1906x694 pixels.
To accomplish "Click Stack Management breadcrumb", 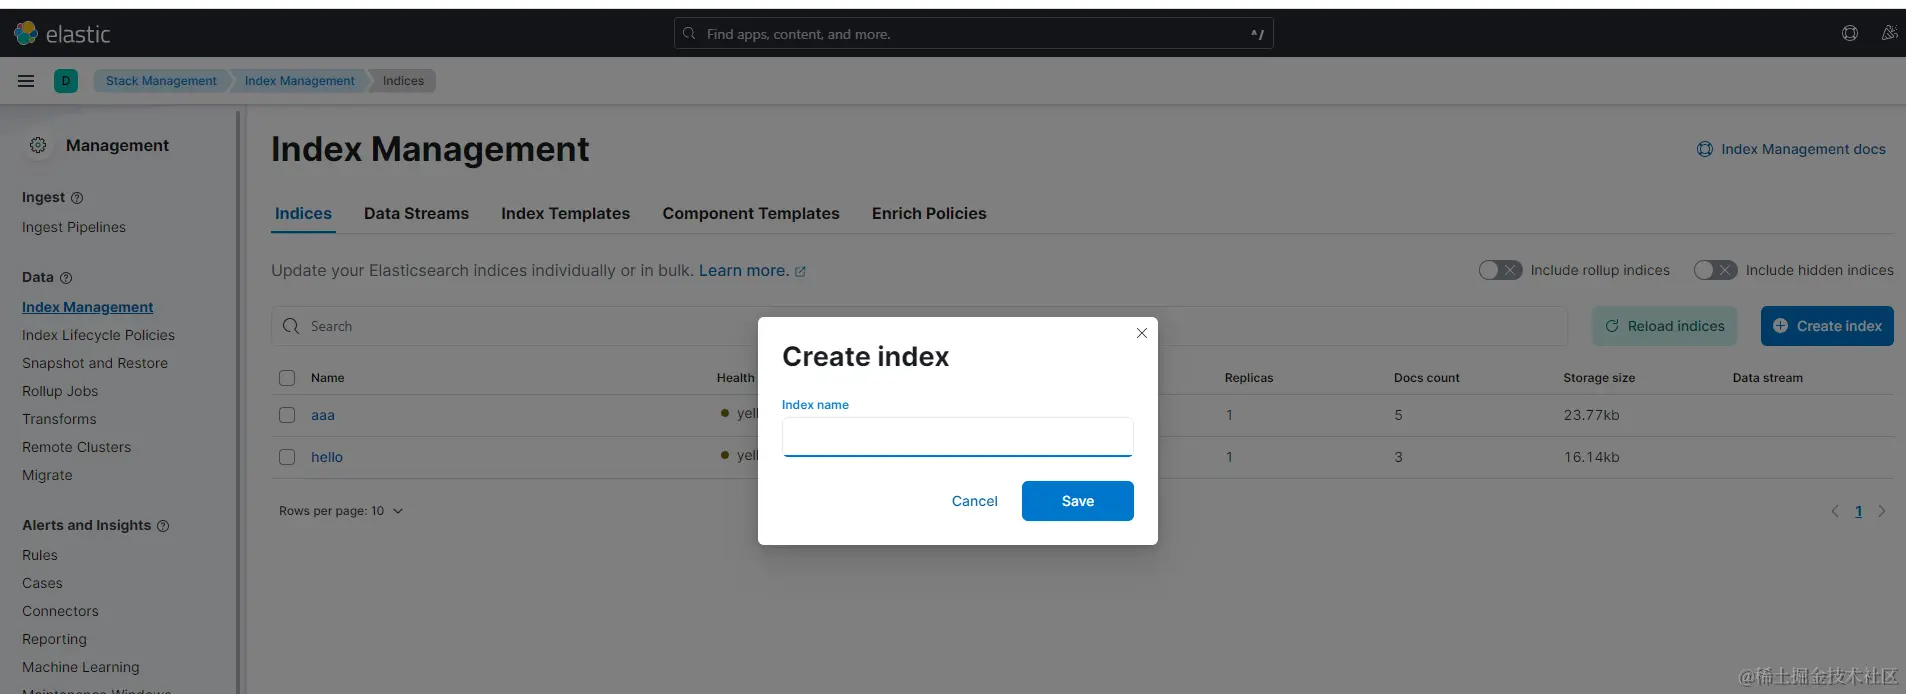I will pyautogui.click(x=161, y=81).
